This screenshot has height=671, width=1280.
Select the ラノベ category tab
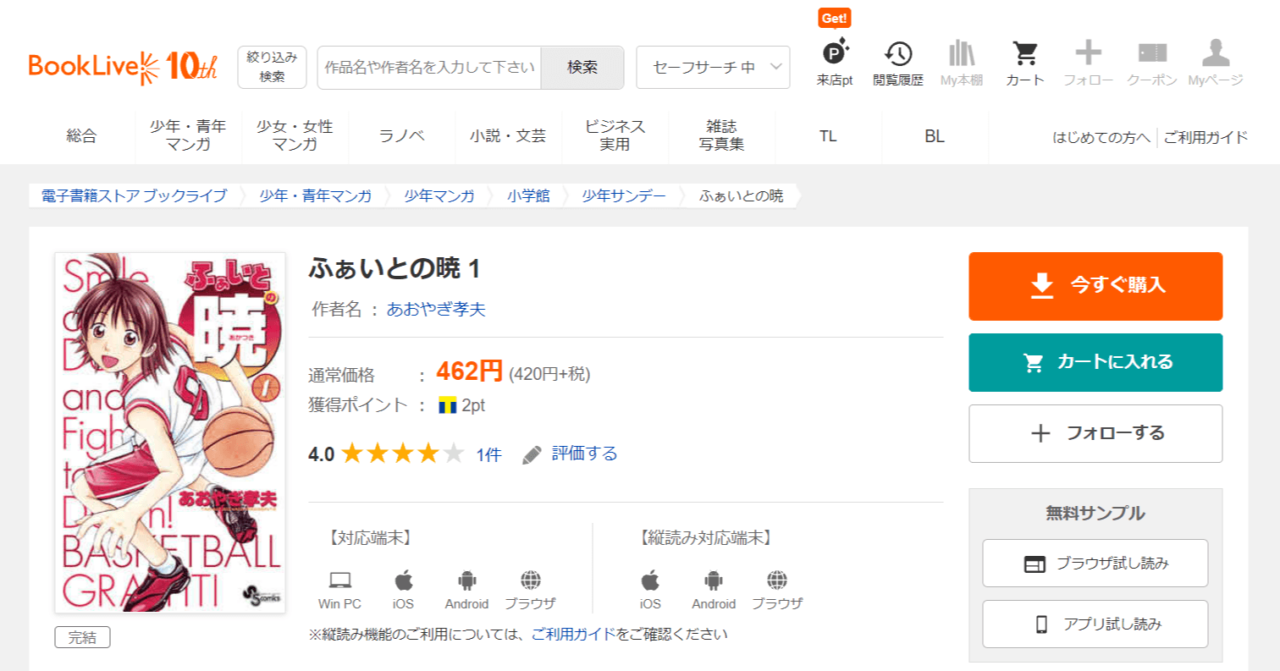(x=402, y=136)
